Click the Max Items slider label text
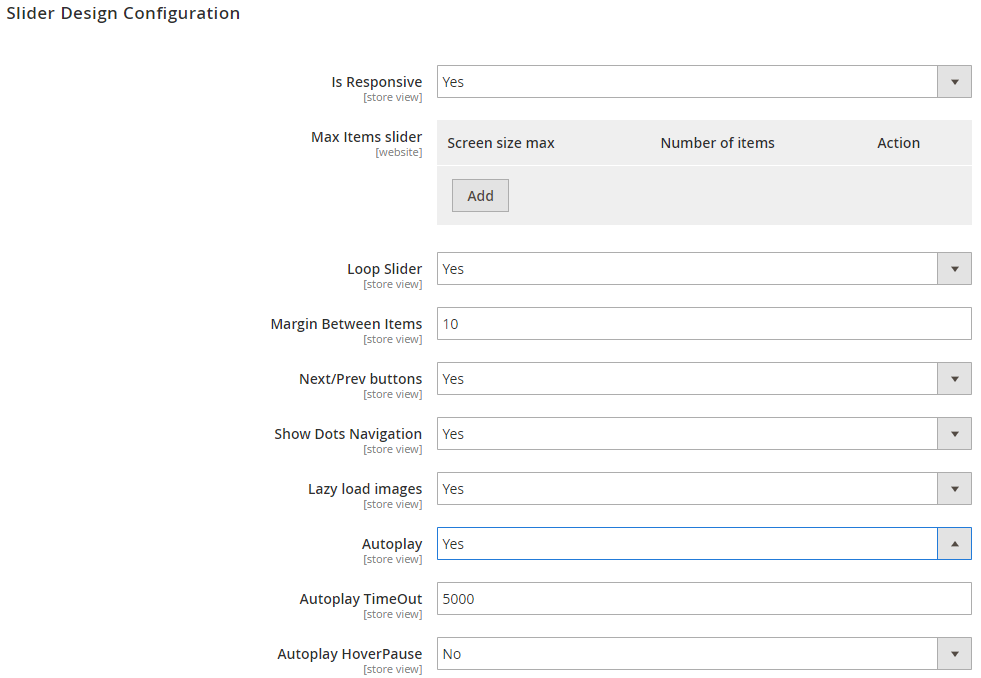Screen dimensions: 981x678 coord(366,137)
